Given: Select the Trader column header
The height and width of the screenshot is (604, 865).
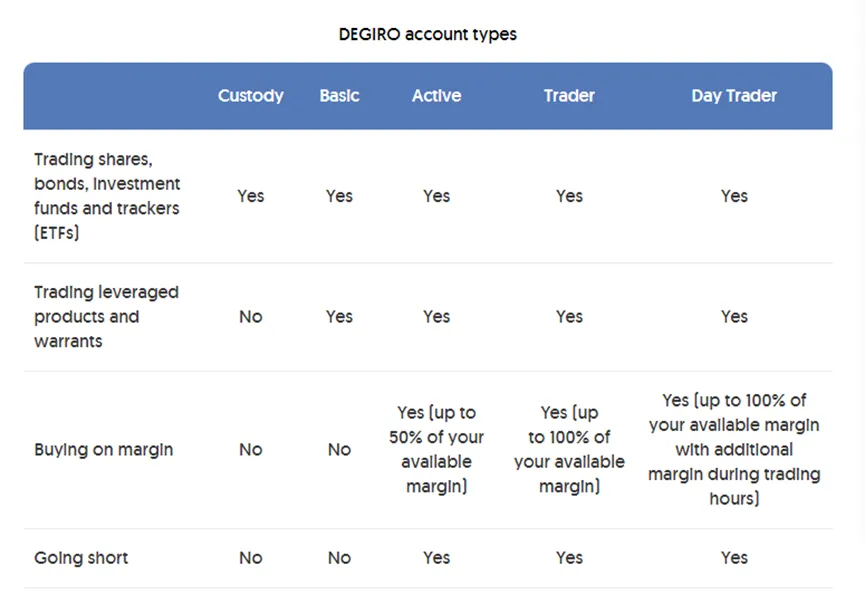Looking at the screenshot, I should coord(569,96).
